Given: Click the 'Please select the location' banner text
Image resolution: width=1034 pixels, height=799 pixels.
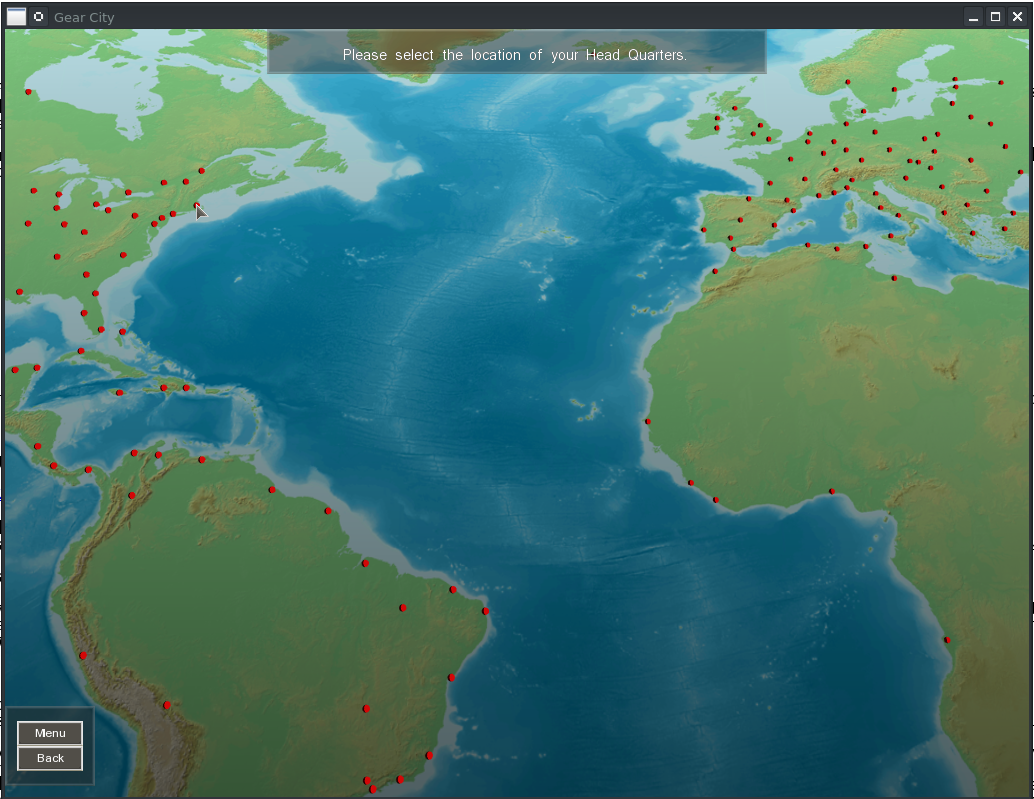Looking at the screenshot, I should click(515, 55).
